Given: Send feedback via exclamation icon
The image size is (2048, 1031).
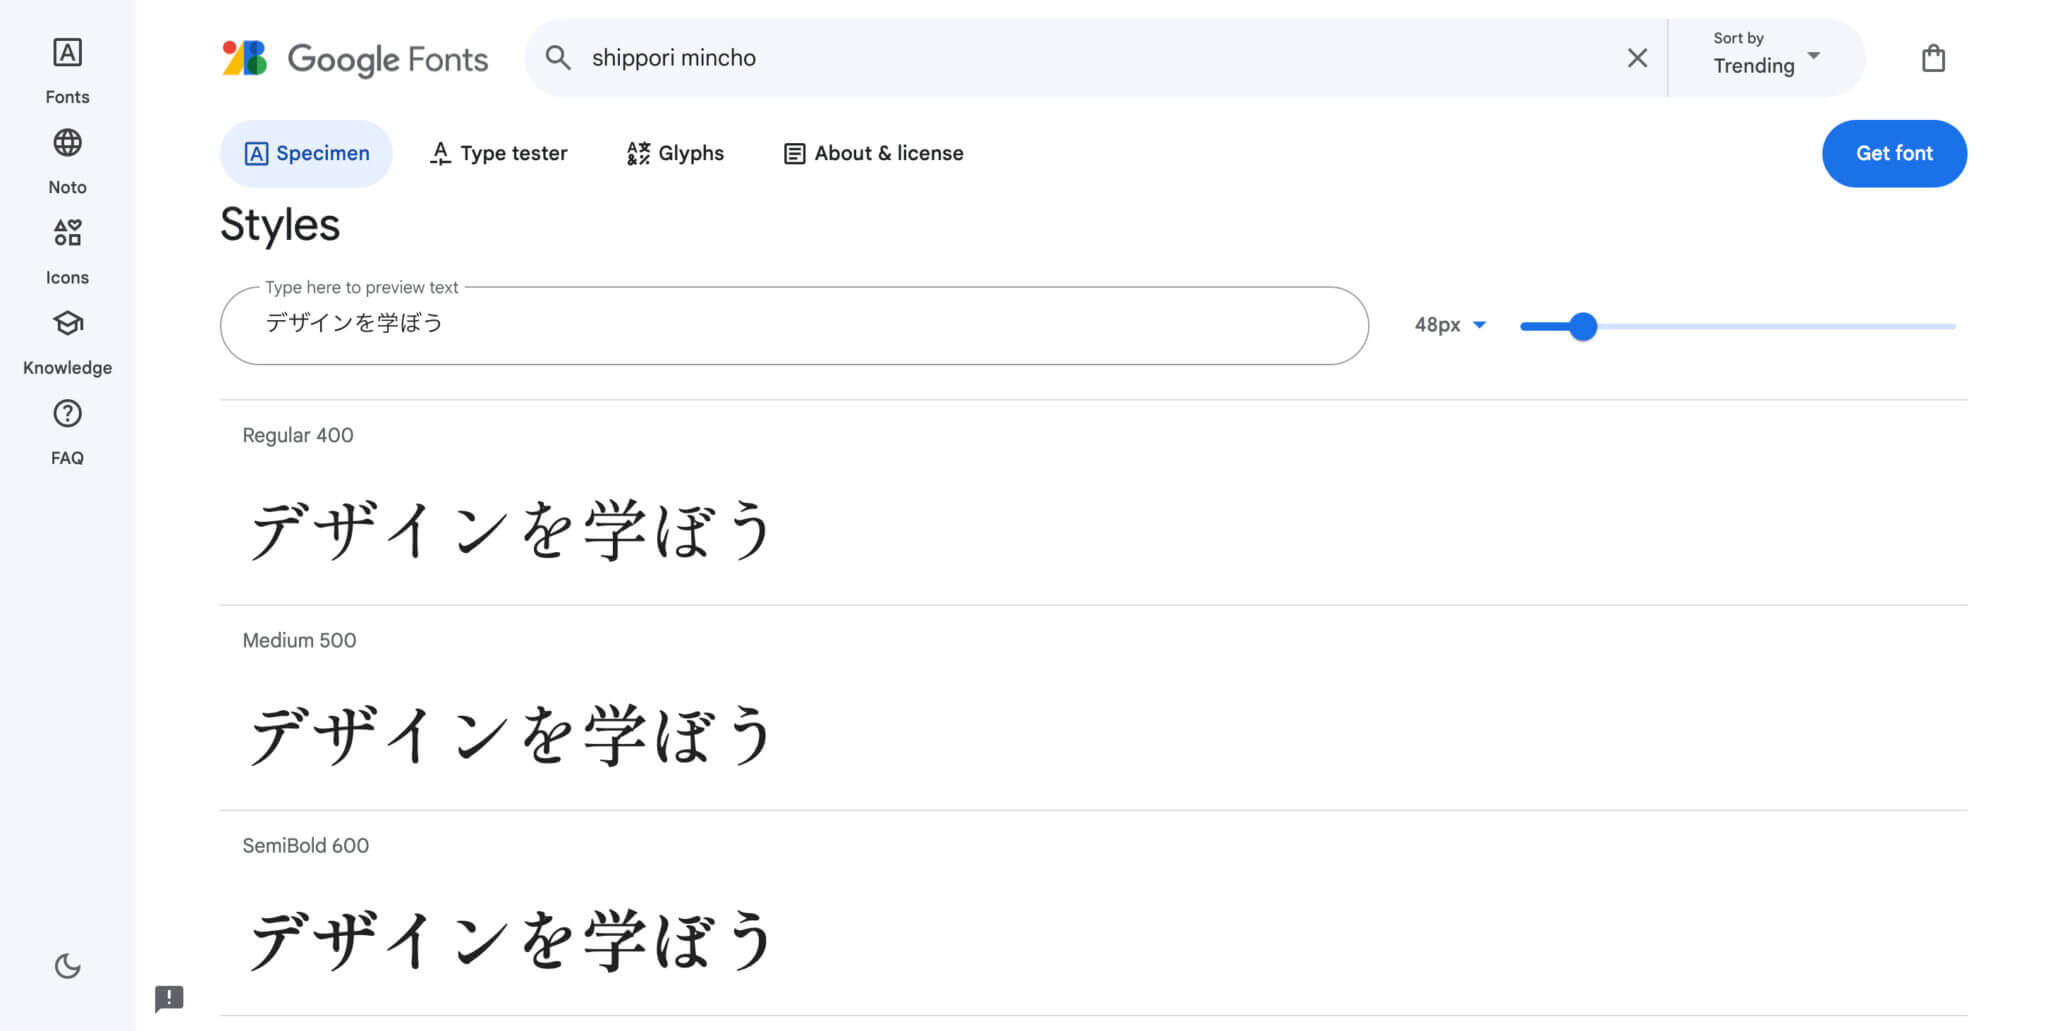Looking at the screenshot, I should pos(169,998).
